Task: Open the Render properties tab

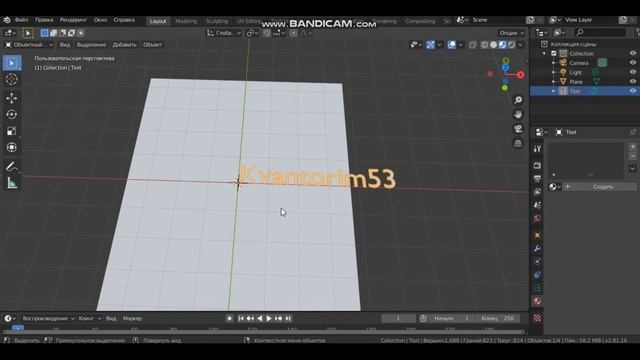Action: (537, 165)
